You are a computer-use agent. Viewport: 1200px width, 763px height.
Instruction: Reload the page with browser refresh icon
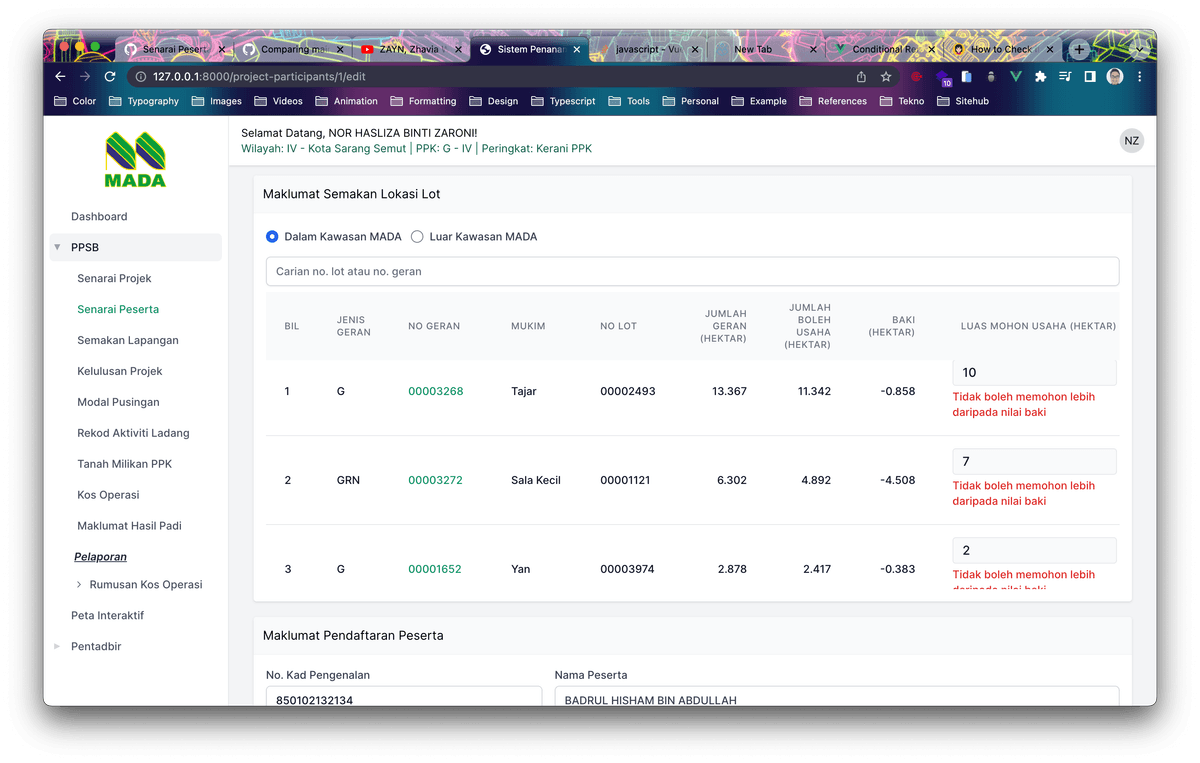pyautogui.click(x=110, y=77)
